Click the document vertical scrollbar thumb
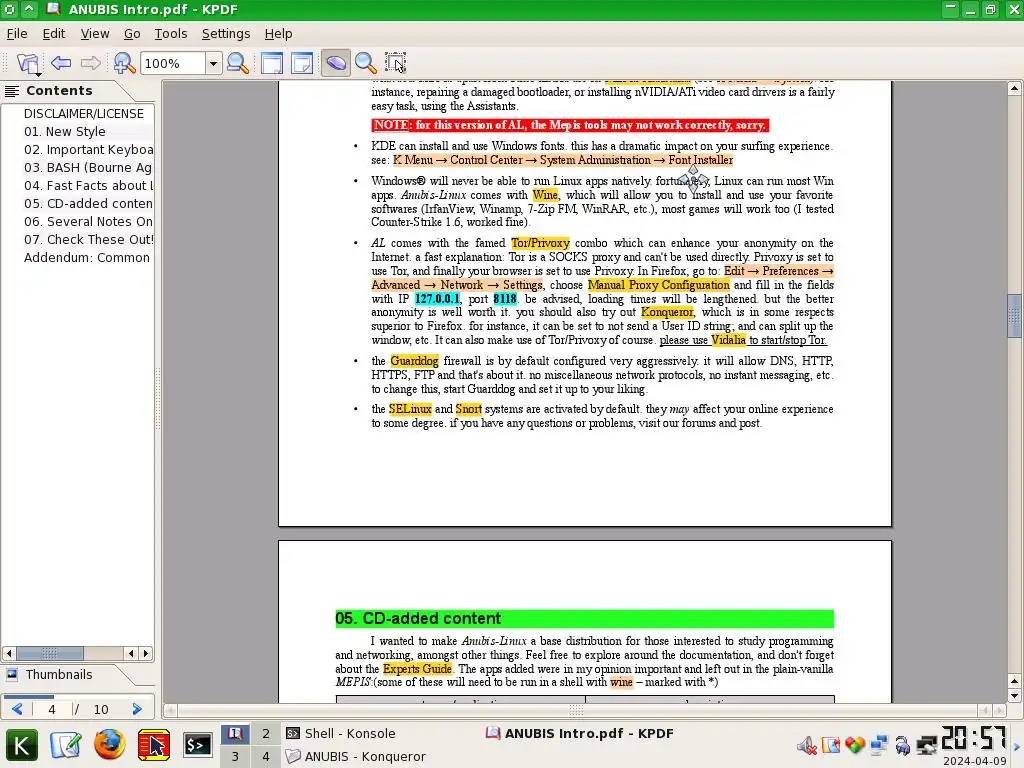 pyautogui.click(x=1014, y=315)
